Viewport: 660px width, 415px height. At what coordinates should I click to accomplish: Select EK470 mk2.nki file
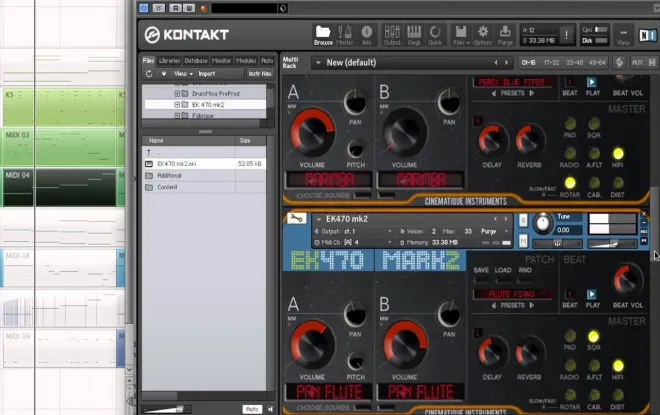(x=205, y=164)
